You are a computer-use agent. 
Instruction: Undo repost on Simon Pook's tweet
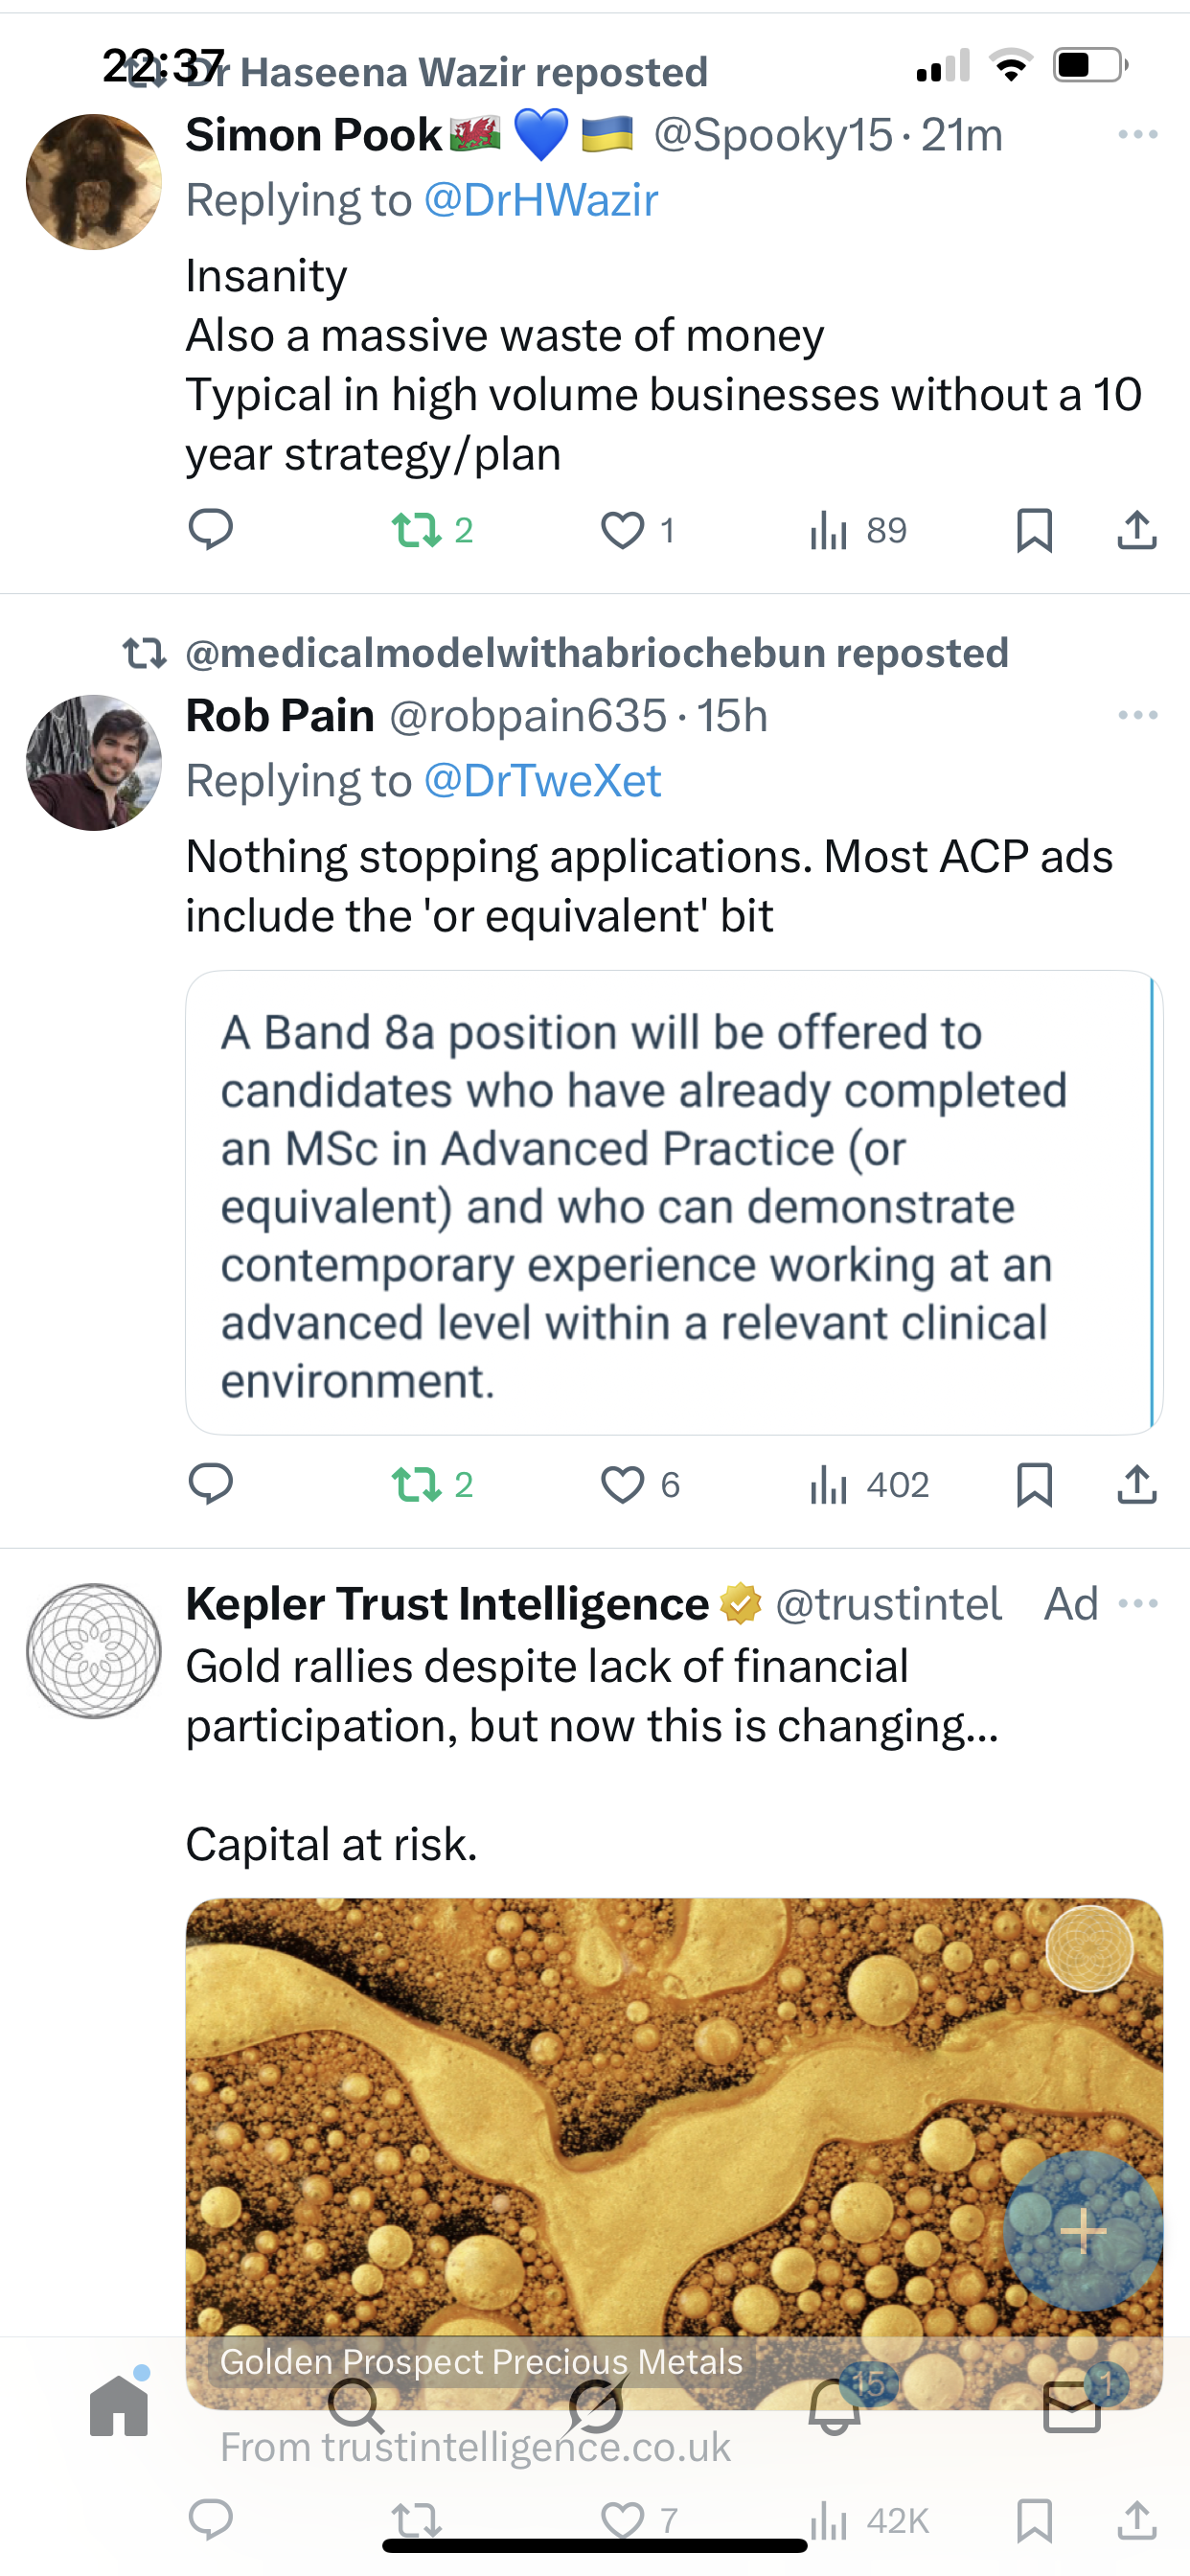tap(417, 530)
